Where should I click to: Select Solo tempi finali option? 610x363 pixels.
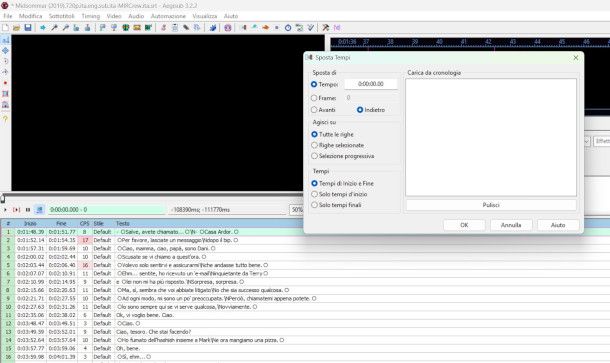[314, 205]
